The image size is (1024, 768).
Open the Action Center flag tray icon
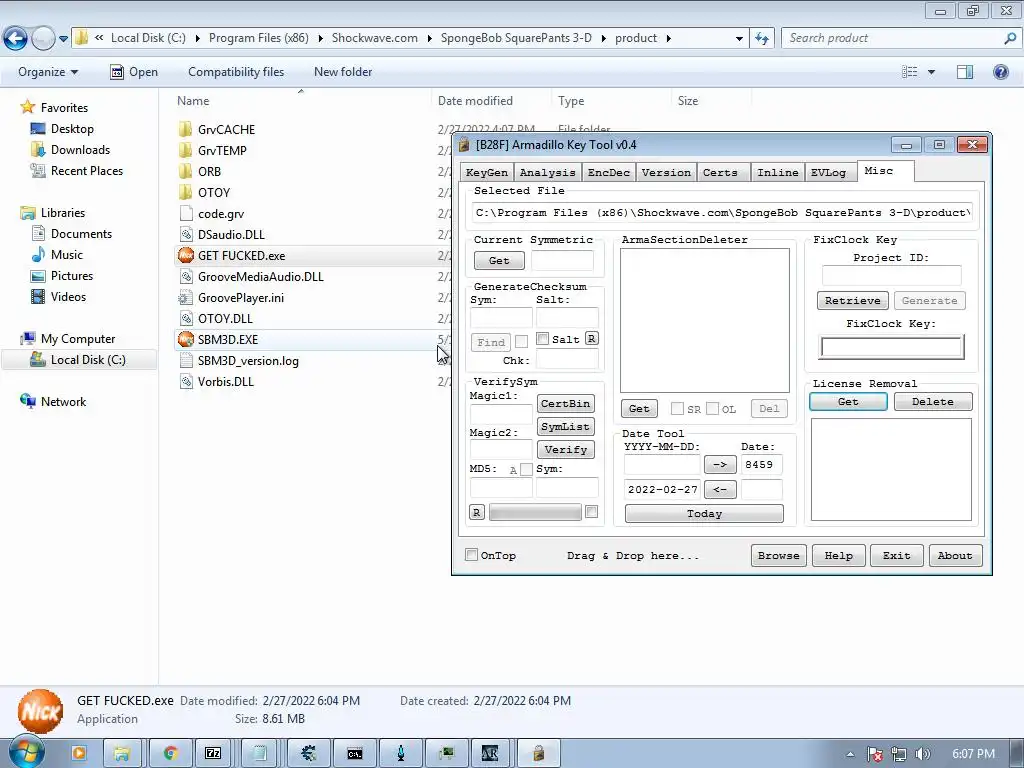click(874, 754)
